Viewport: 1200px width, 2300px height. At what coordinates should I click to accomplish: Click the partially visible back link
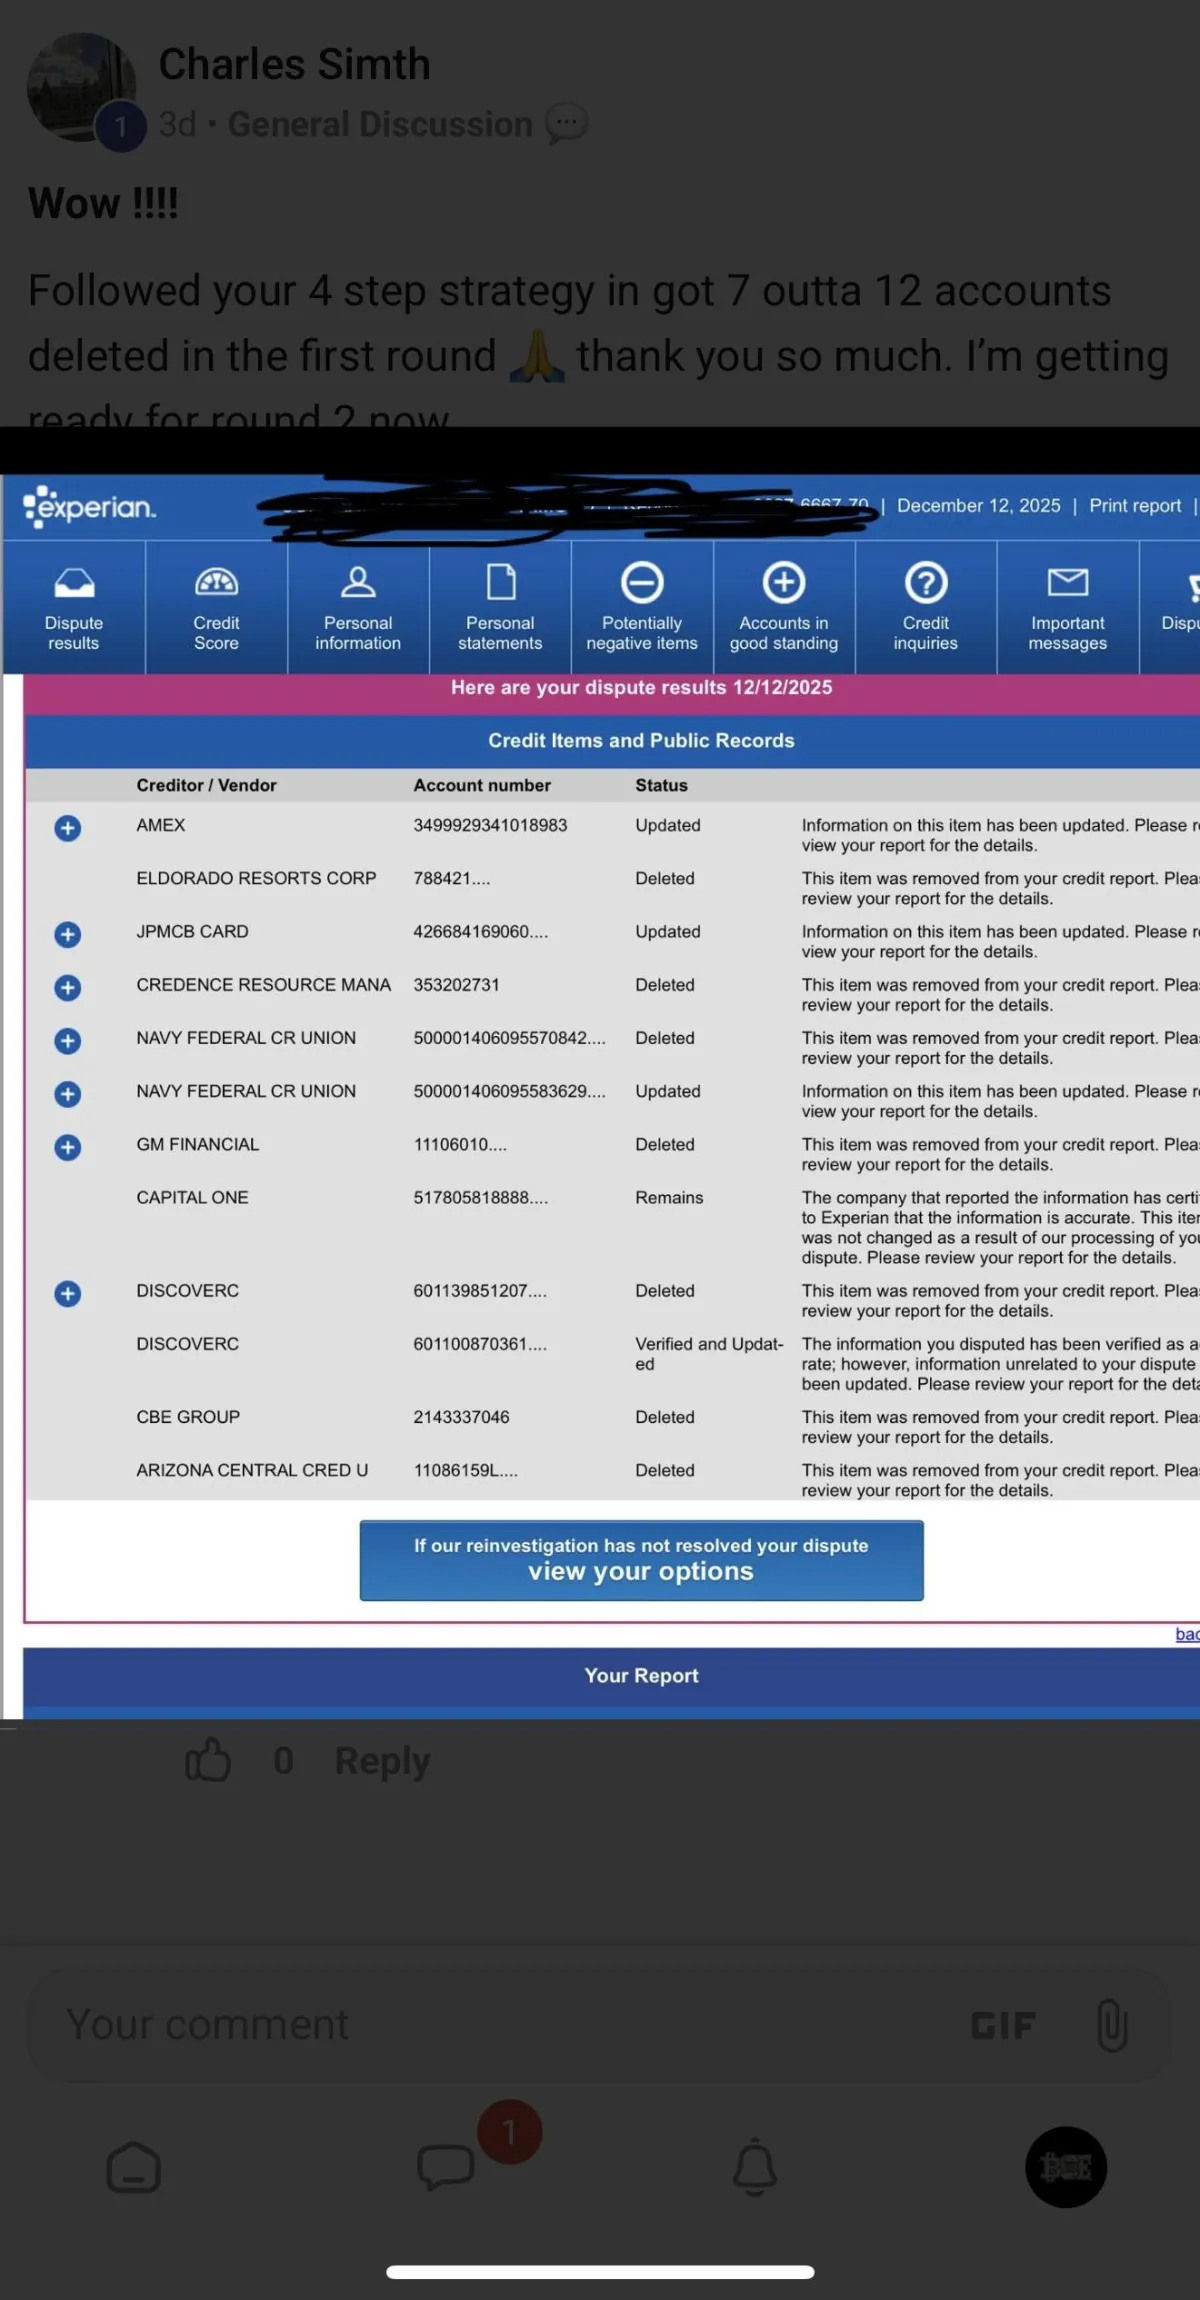coord(1187,1633)
